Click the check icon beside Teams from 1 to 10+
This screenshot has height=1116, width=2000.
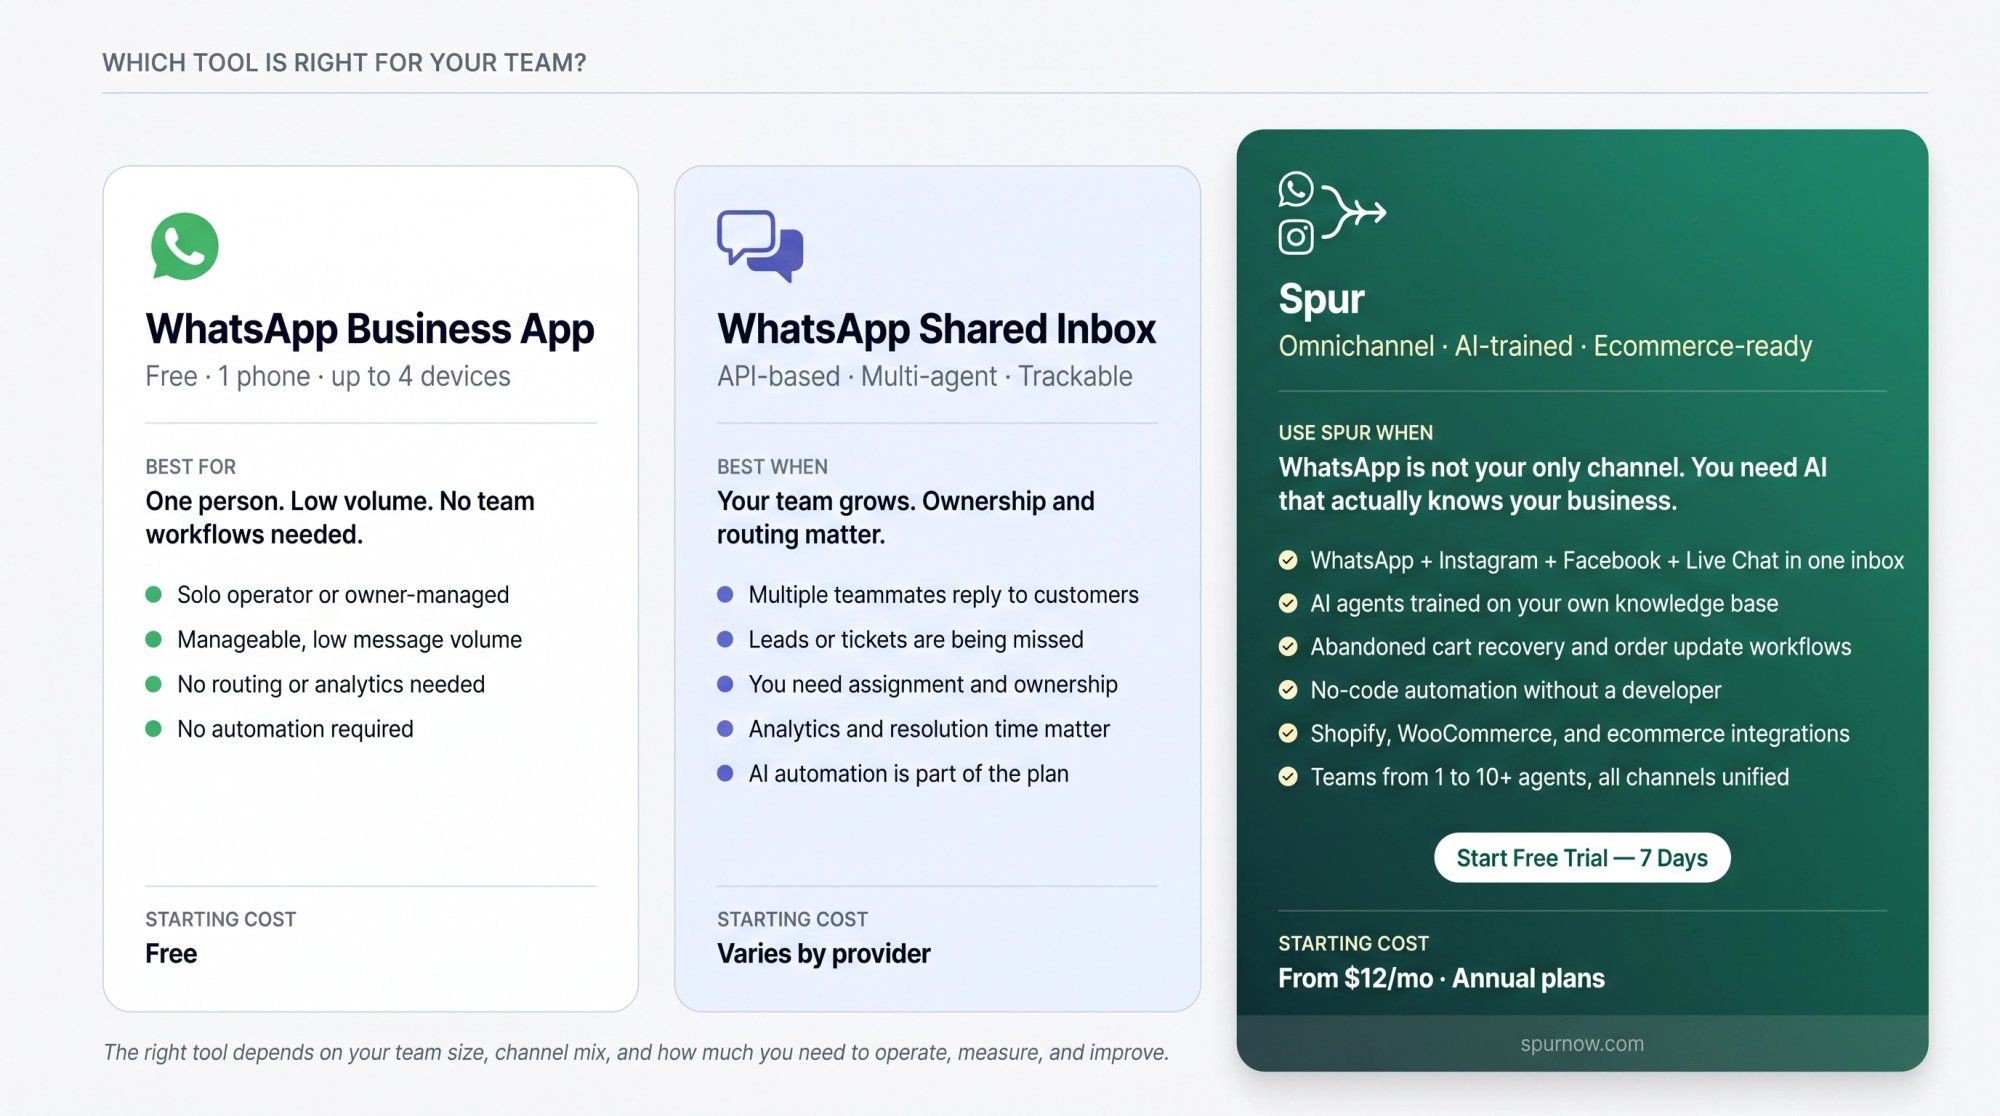[1288, 777]
